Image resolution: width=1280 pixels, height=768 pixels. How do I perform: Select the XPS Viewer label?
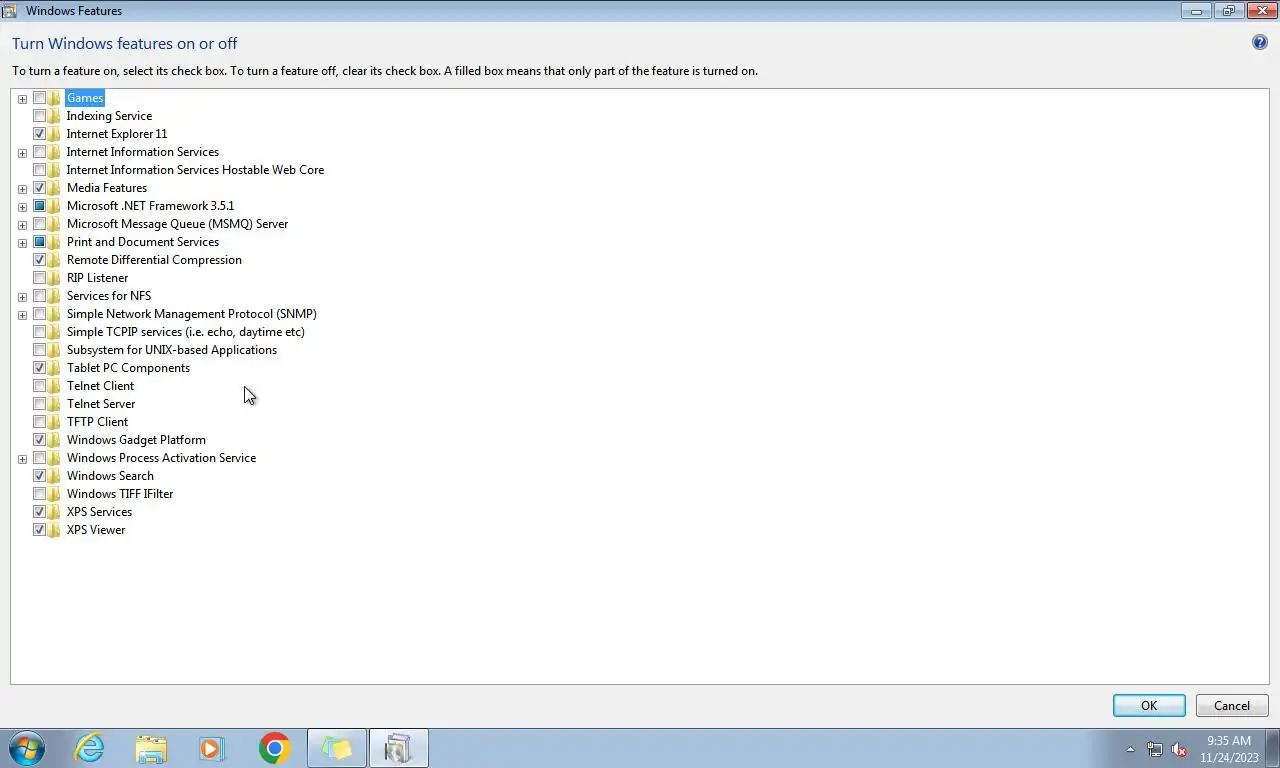point(96,530)
